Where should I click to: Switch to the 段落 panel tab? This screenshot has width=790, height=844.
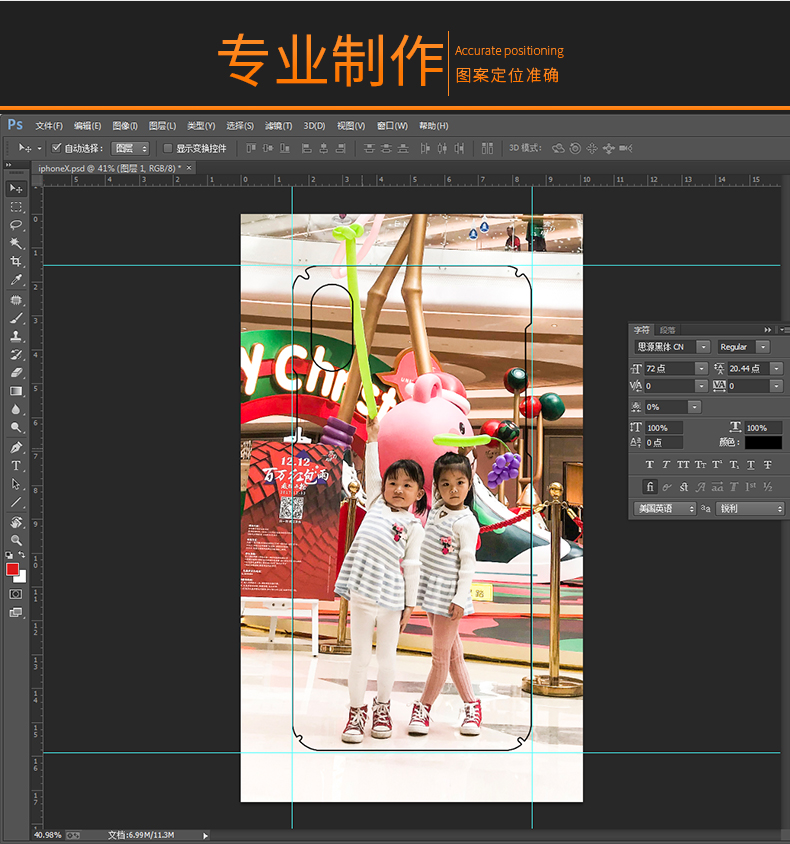tap(668, 329)
